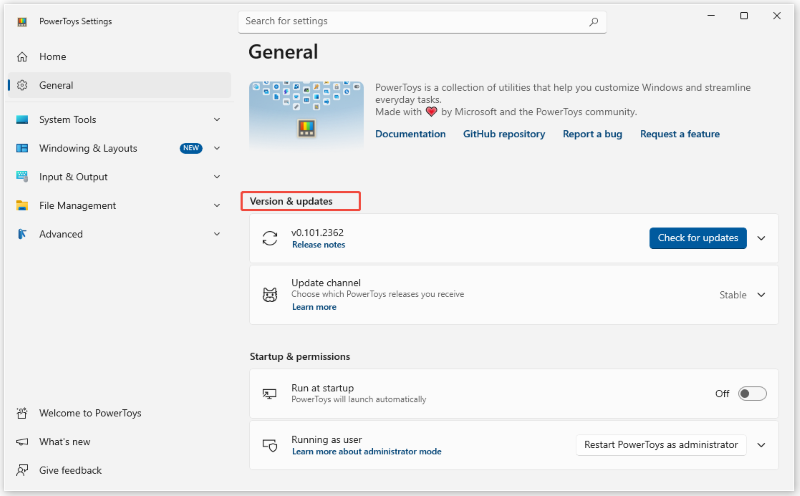Select General in the sidebar
800x496 pixels.
pos(119,85)
